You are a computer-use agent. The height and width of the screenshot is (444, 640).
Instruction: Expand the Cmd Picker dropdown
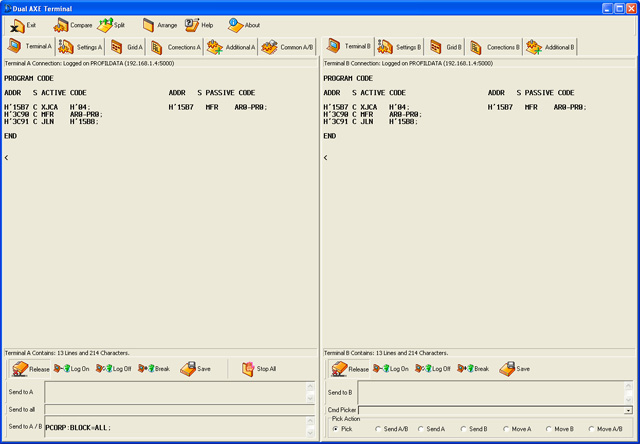coord(628,410)
